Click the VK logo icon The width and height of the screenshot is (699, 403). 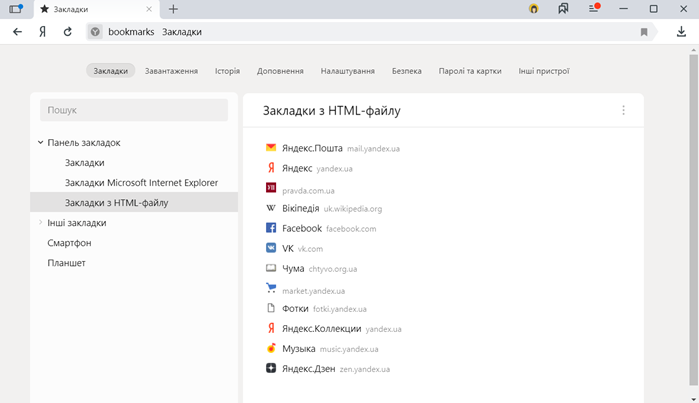tap(271, 248)
